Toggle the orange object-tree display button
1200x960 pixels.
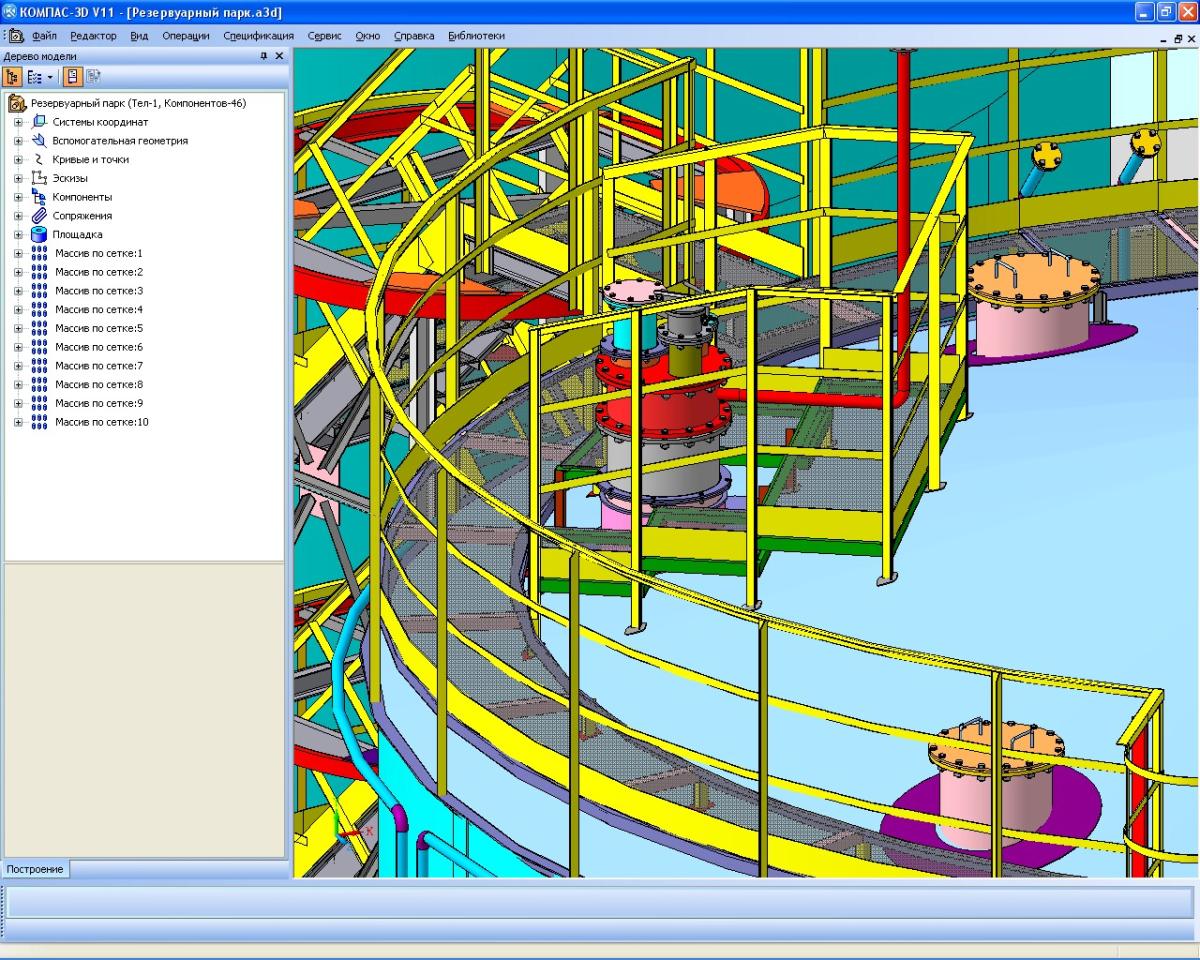click(x=73, y=76)
